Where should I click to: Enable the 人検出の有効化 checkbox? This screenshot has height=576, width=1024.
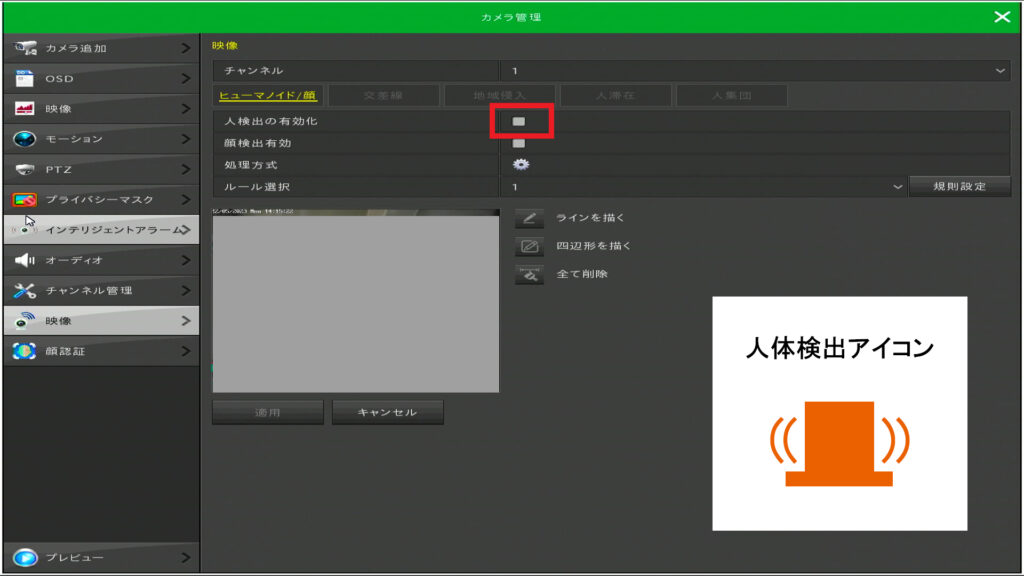click(519, 121)
